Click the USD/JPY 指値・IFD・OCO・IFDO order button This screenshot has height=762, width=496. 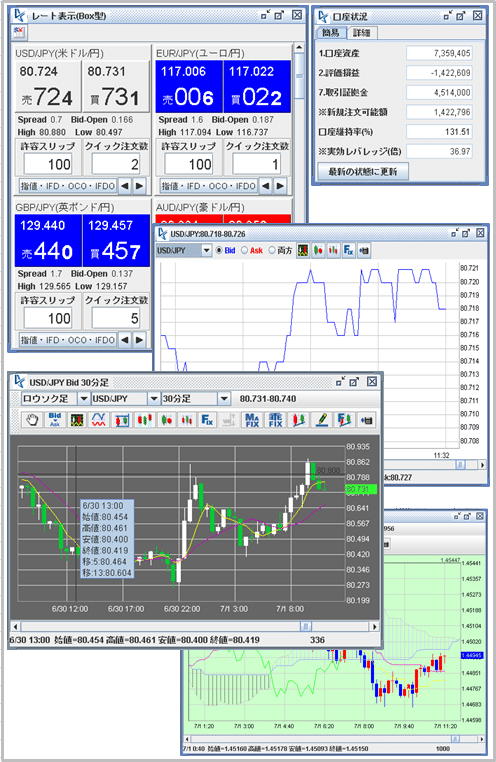(68, 186)
